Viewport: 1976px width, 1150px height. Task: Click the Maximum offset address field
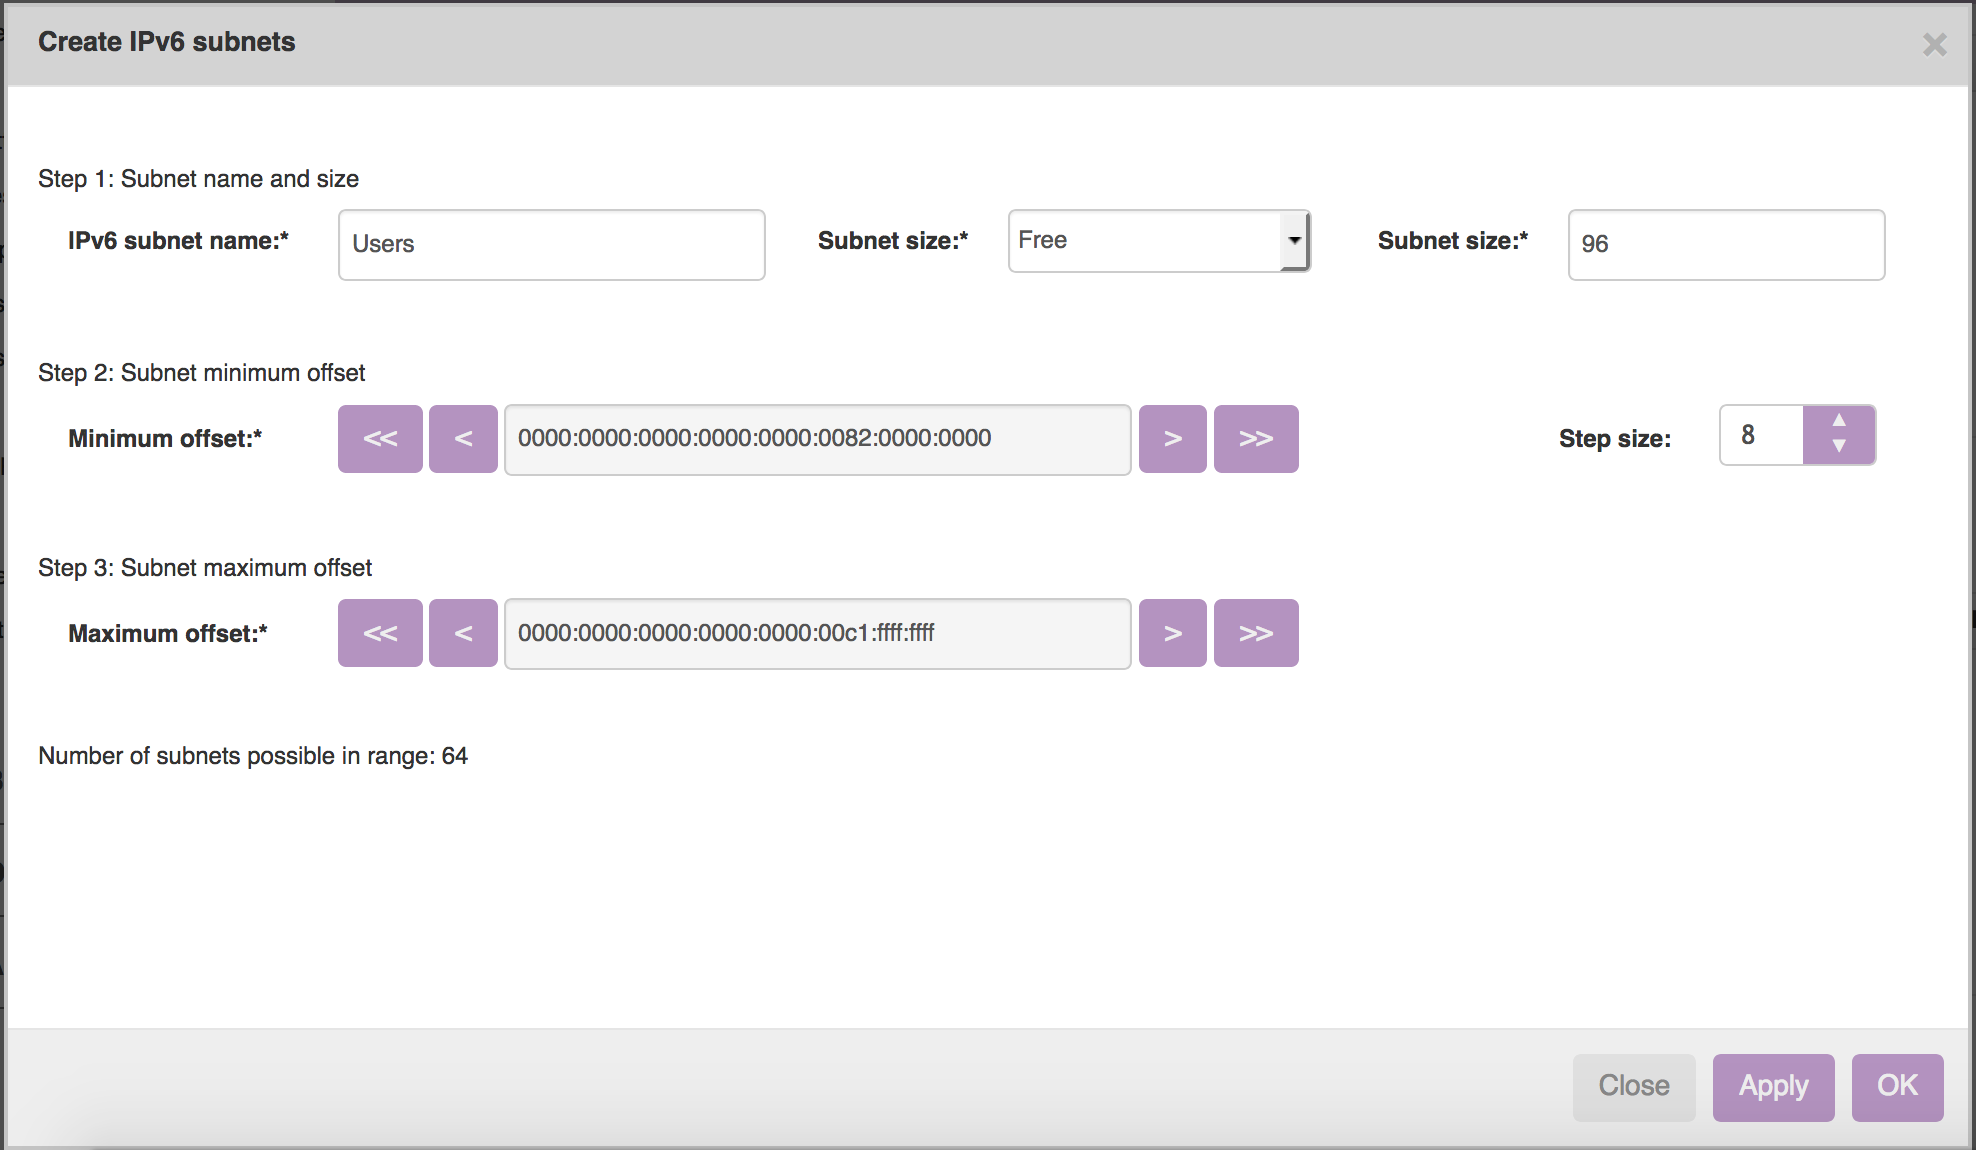click(817, 633)
